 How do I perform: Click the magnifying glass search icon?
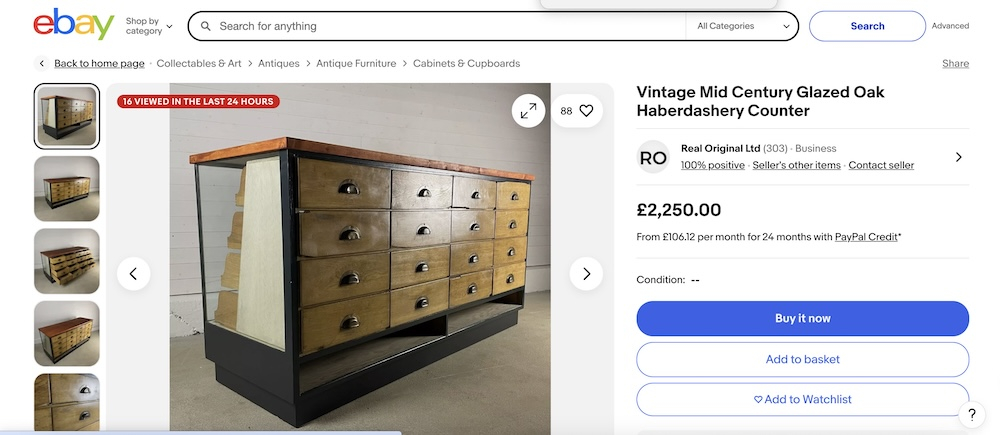click(205, 26)
